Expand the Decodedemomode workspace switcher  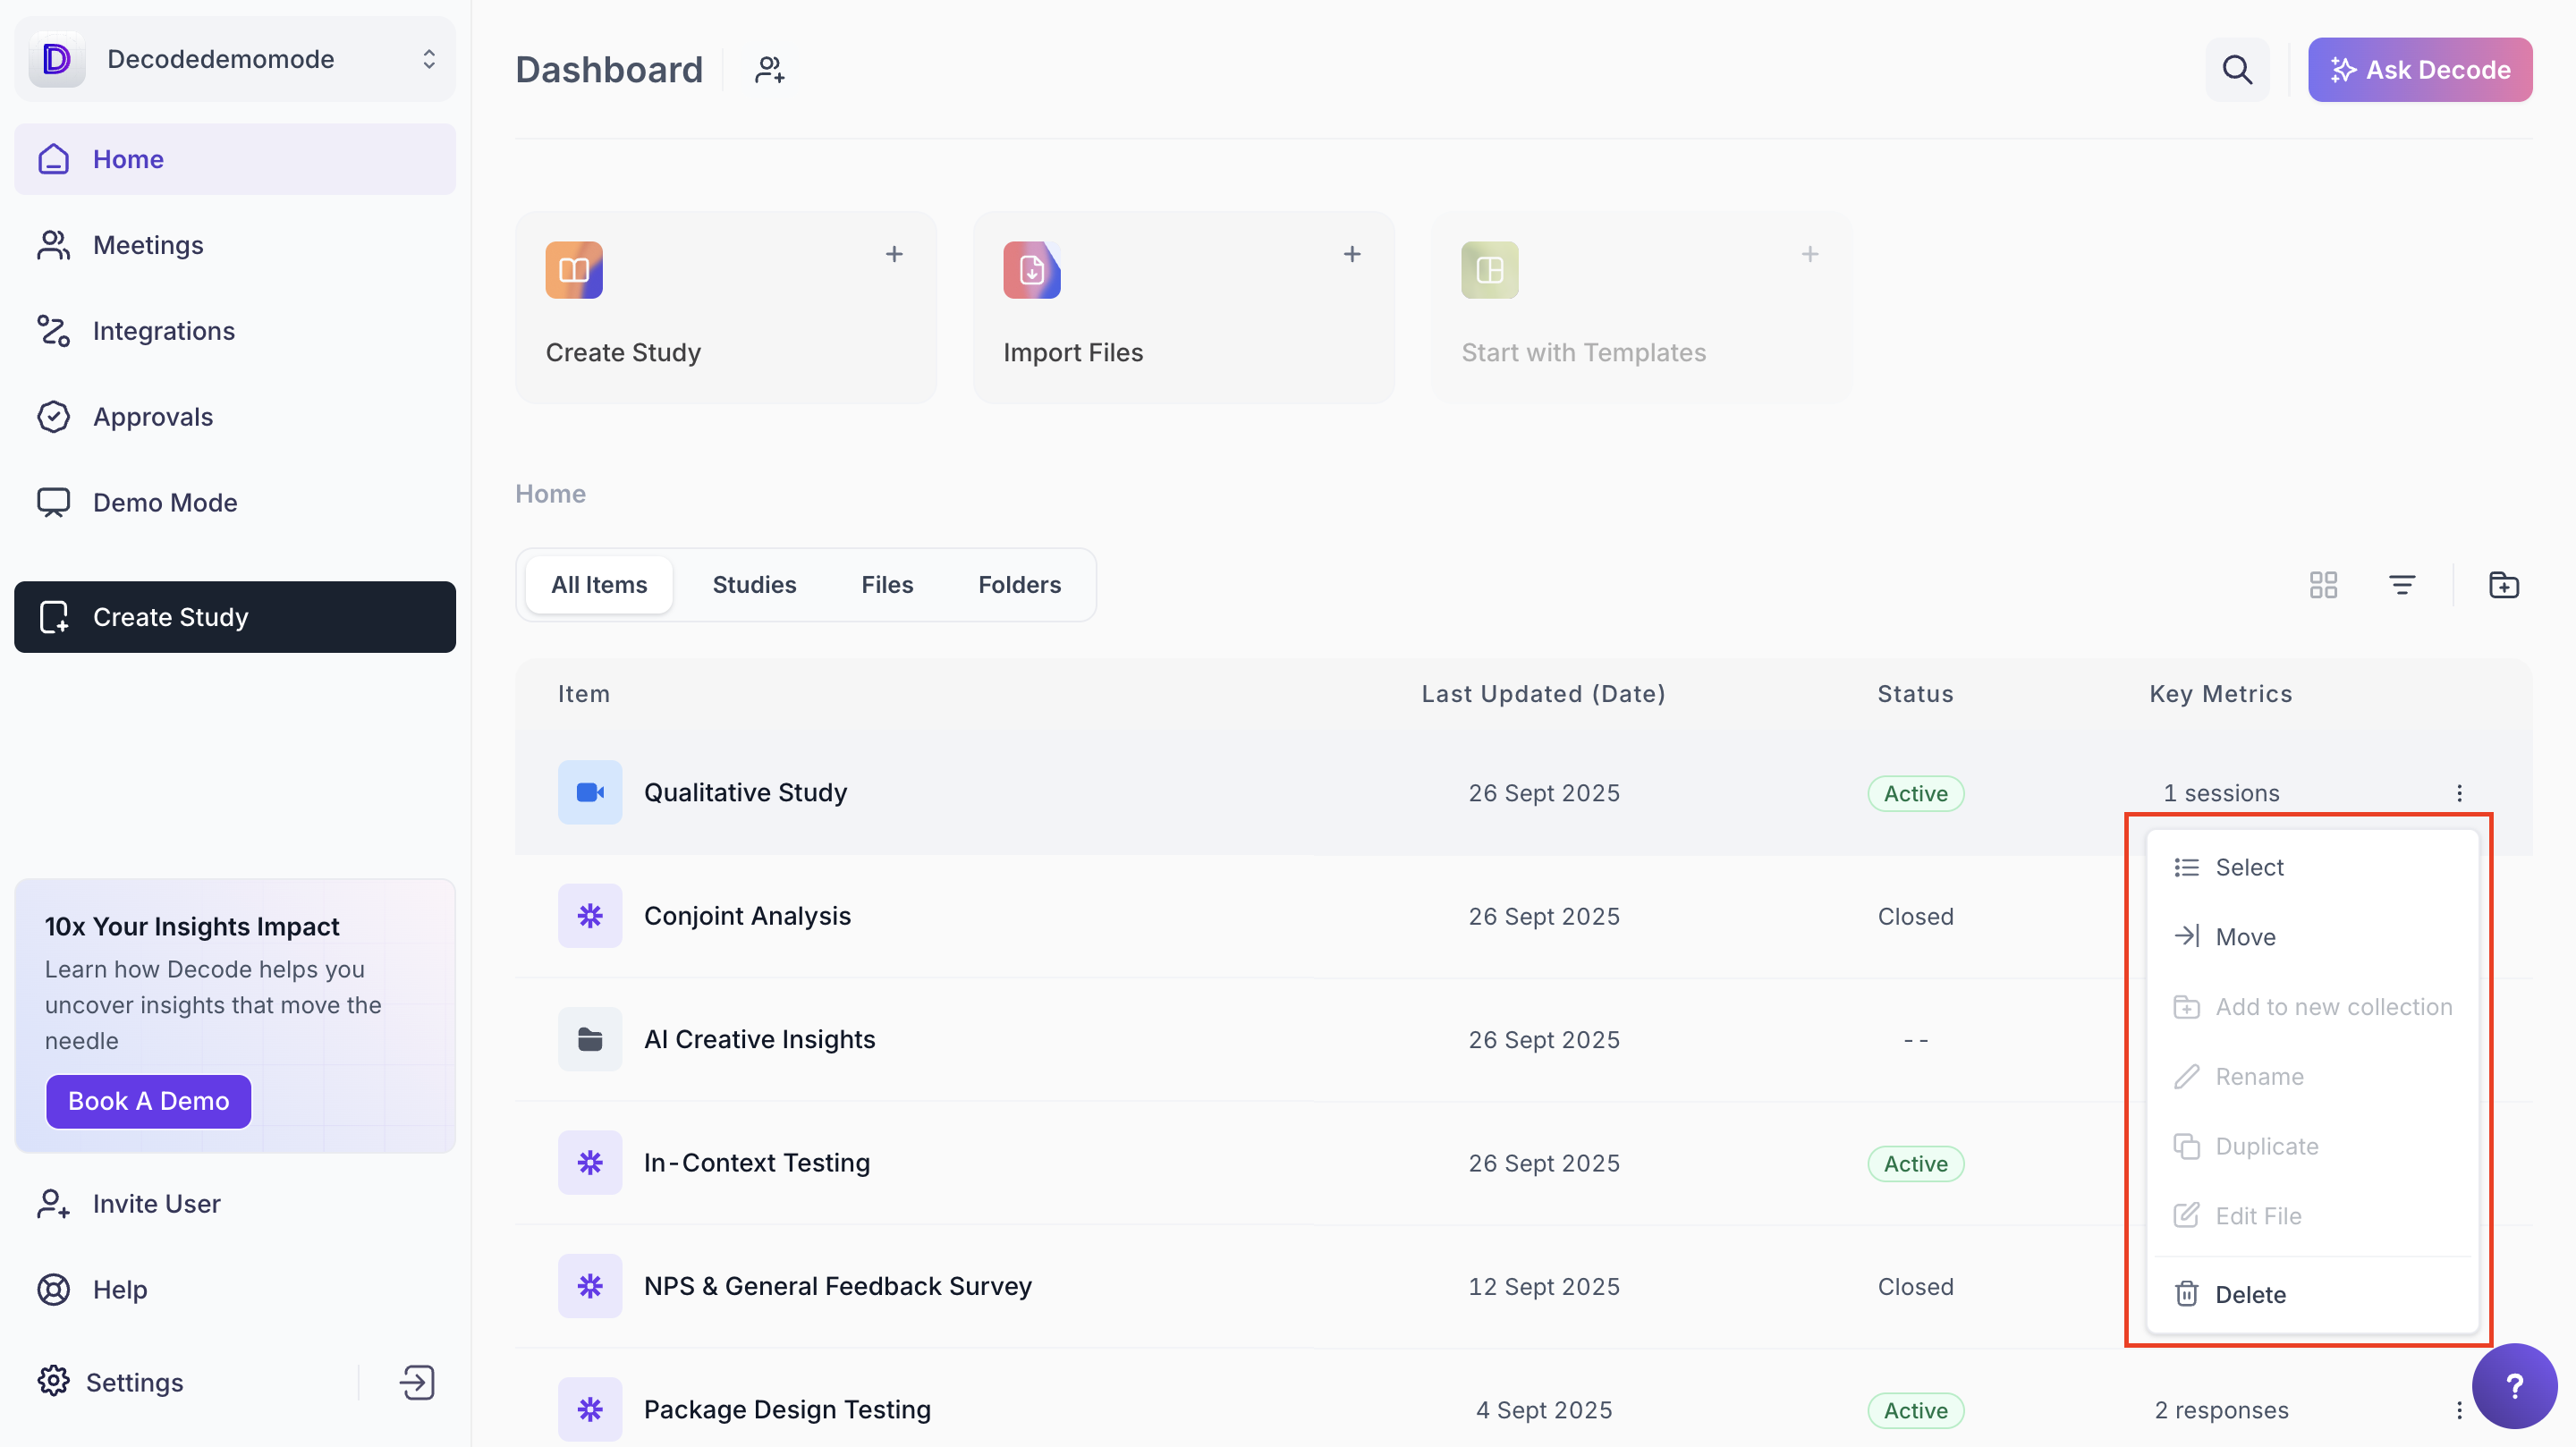click(x=429, y=59)
